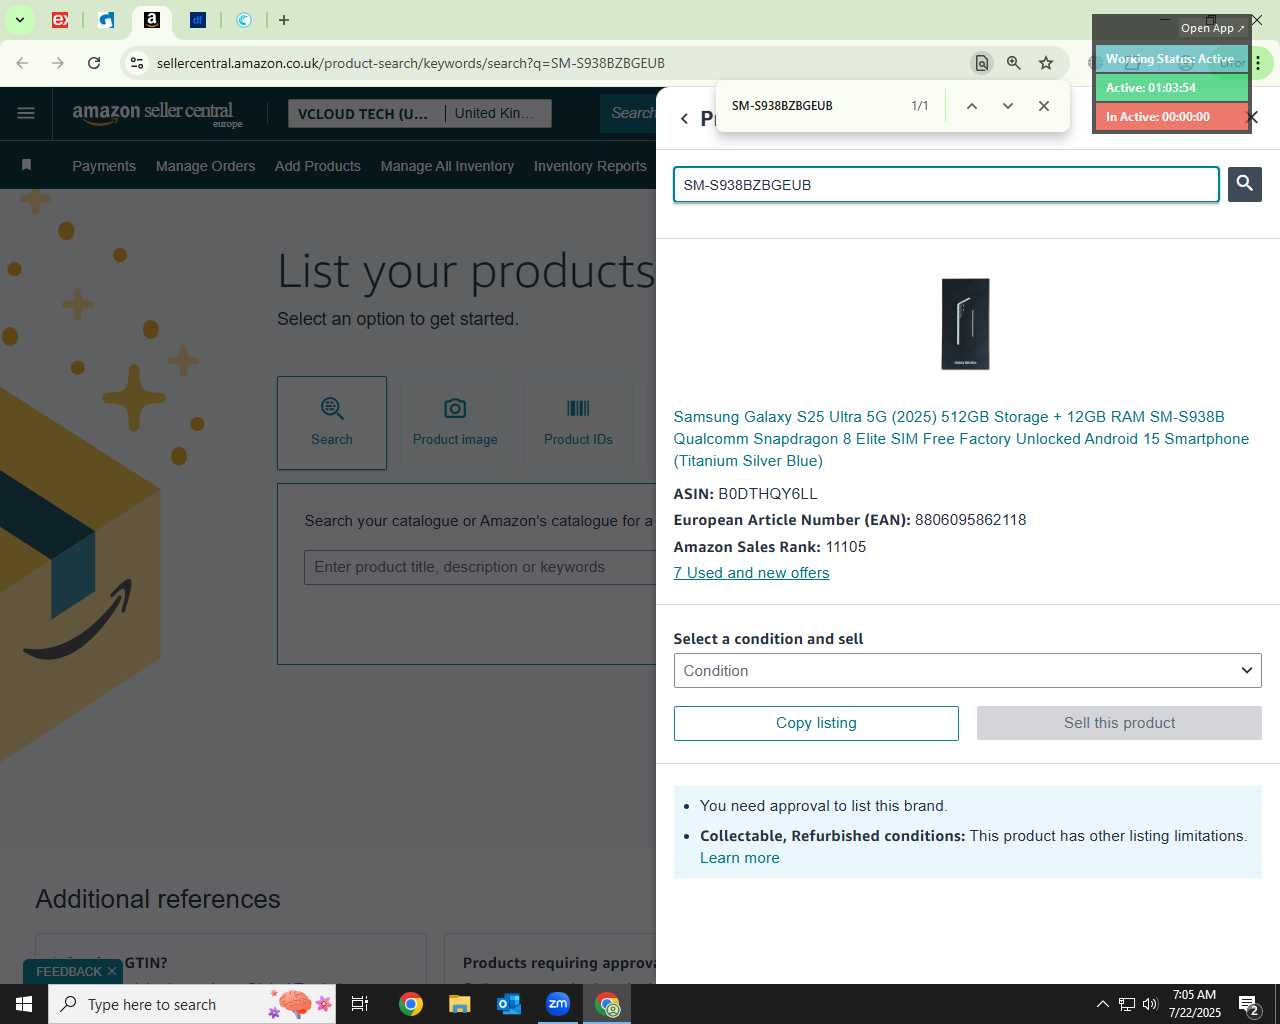Click the Amazon Seller Central logo
Viewport: 1280px width, 1024px height.
pos(157,113)
